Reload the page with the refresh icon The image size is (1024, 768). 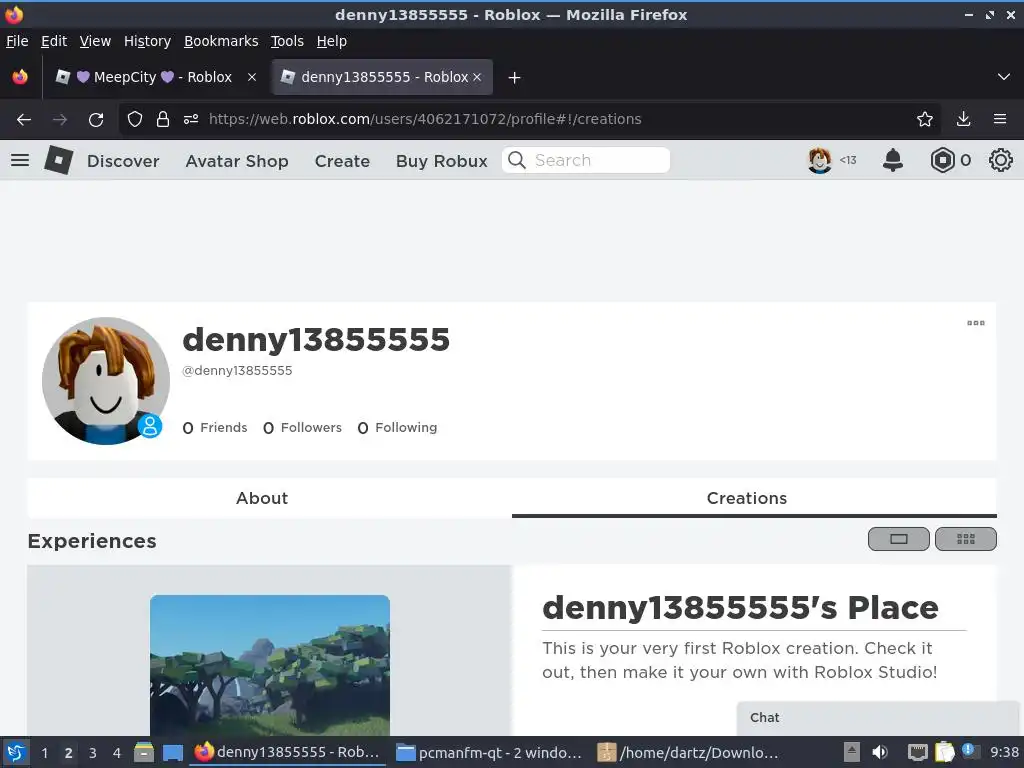click(96, 120)
